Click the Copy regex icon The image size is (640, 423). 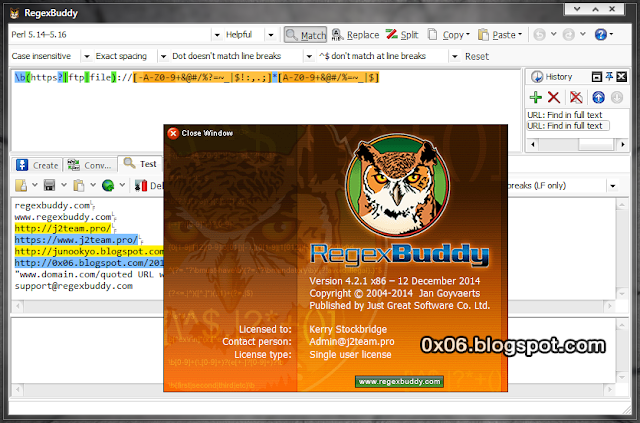coord(432,34)
